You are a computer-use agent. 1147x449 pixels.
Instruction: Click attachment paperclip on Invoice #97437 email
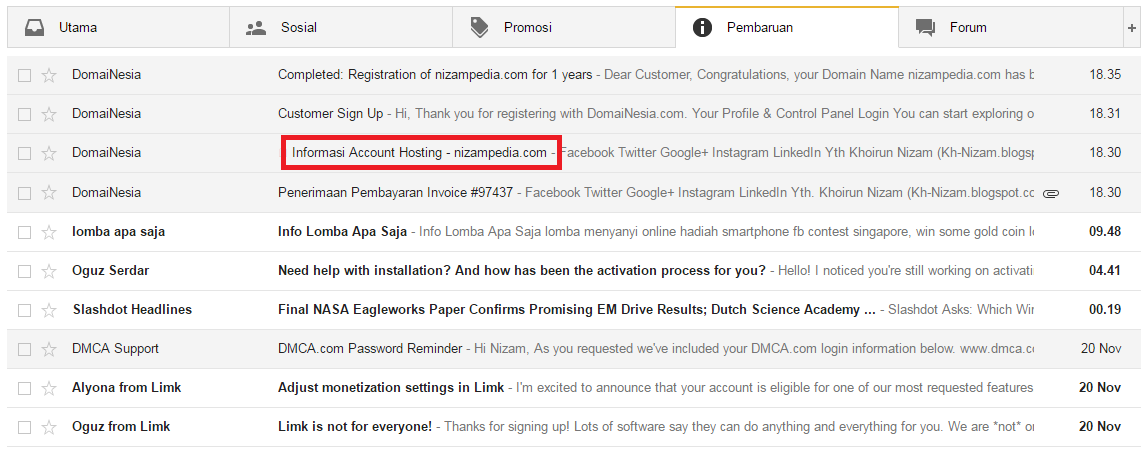(1050, 193)
